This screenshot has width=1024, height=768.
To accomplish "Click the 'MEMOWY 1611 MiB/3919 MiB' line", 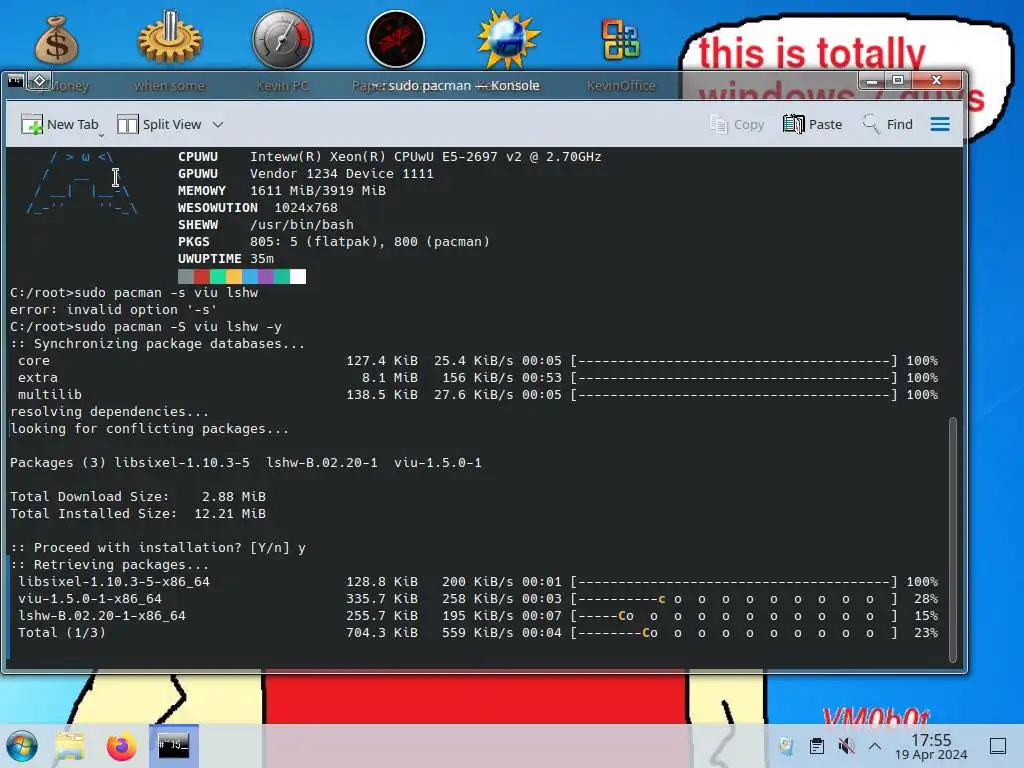I will tap(282, 191).
